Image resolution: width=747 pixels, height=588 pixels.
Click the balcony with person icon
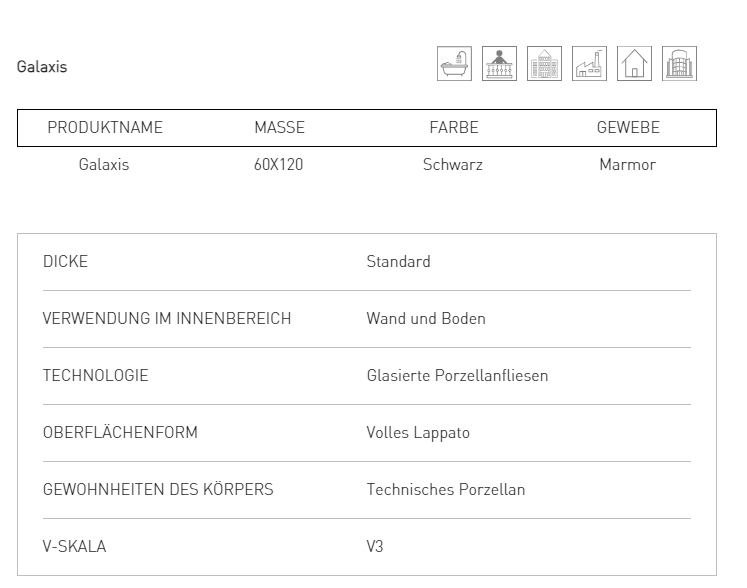tap(499, 63)
